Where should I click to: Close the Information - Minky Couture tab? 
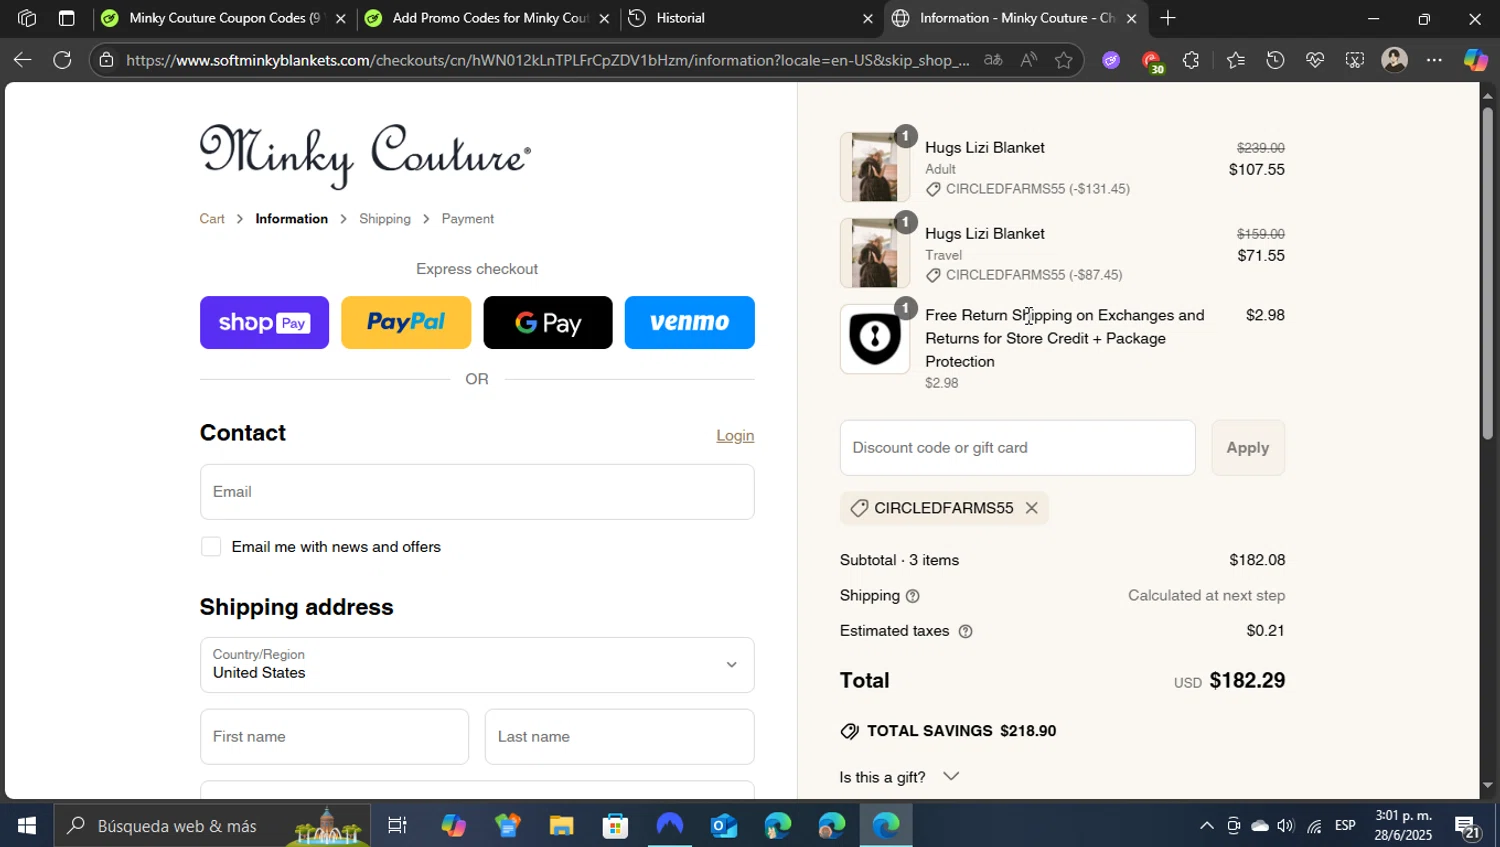[1131, 18]
